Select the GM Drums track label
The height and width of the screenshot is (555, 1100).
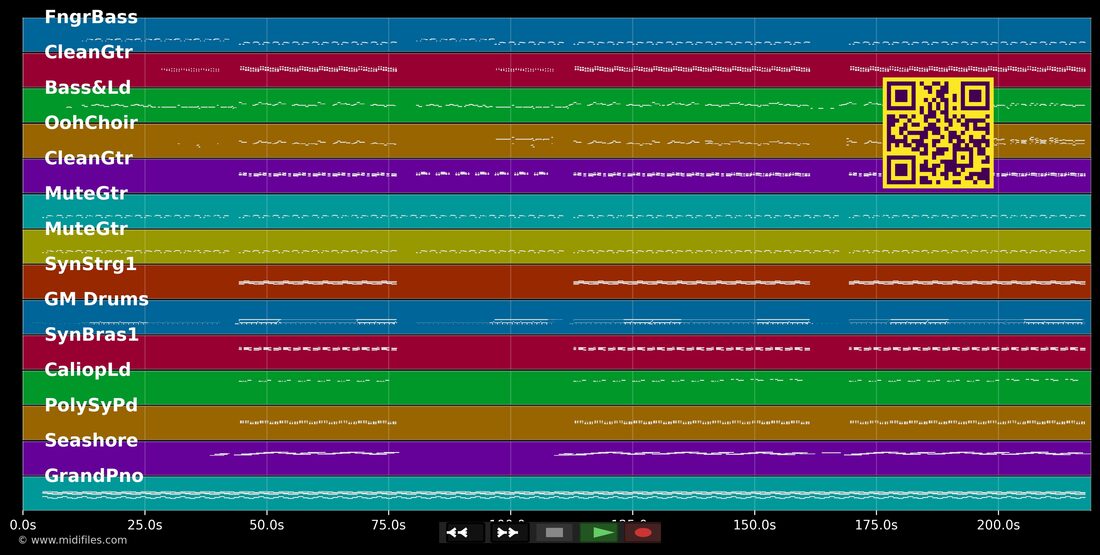pos(96,299)
